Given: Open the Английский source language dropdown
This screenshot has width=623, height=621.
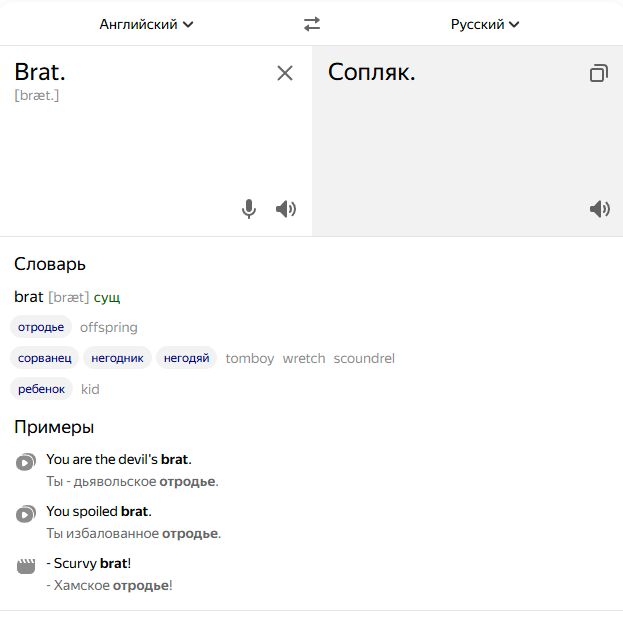Looking at the screenshot, I should point(146,24).
